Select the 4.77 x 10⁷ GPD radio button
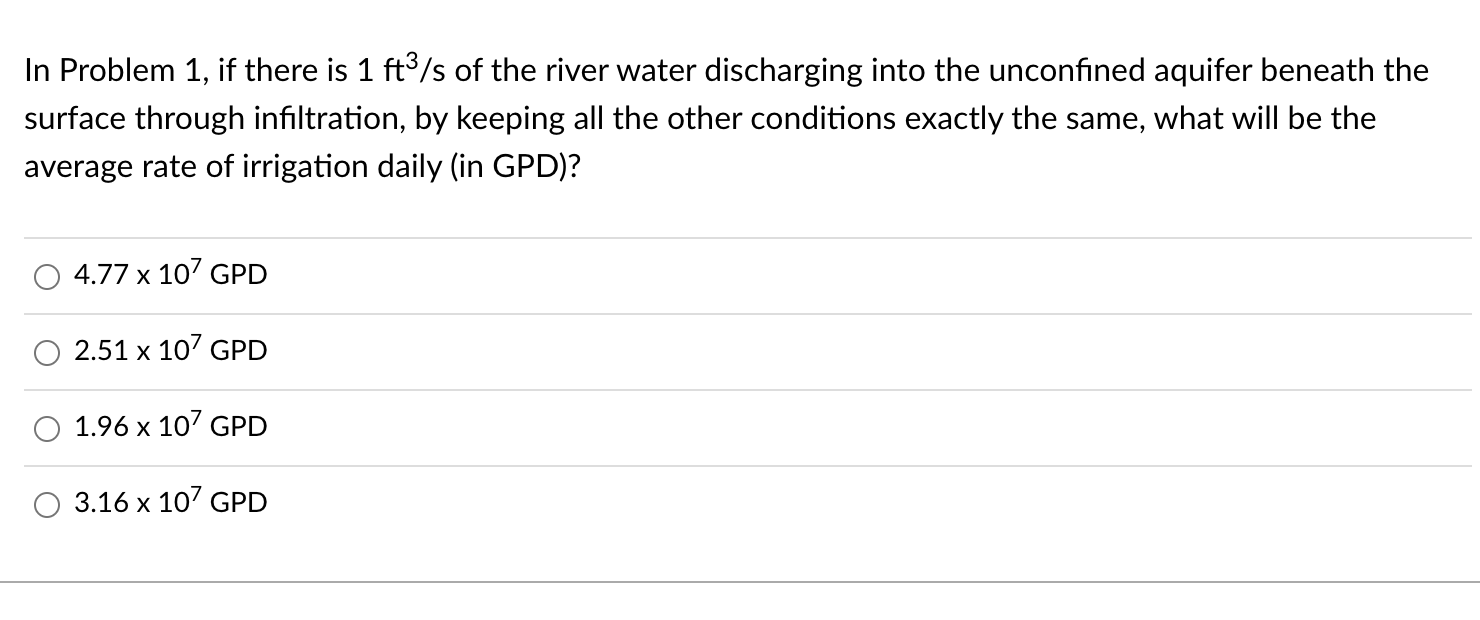Viewport: 1480px width, 620px height. coord(46,277)
